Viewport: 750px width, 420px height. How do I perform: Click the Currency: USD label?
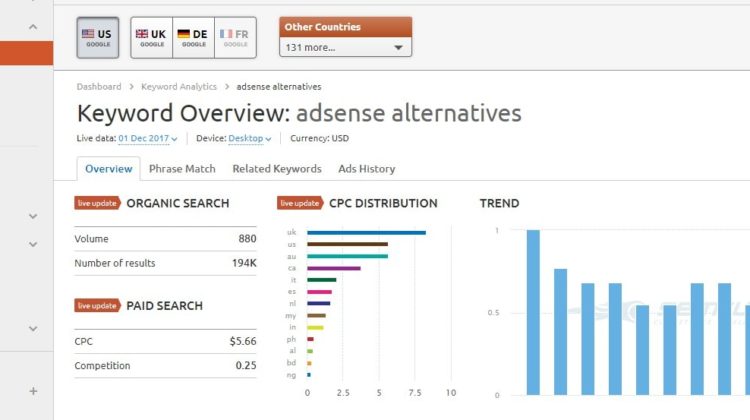click(320, 138)
